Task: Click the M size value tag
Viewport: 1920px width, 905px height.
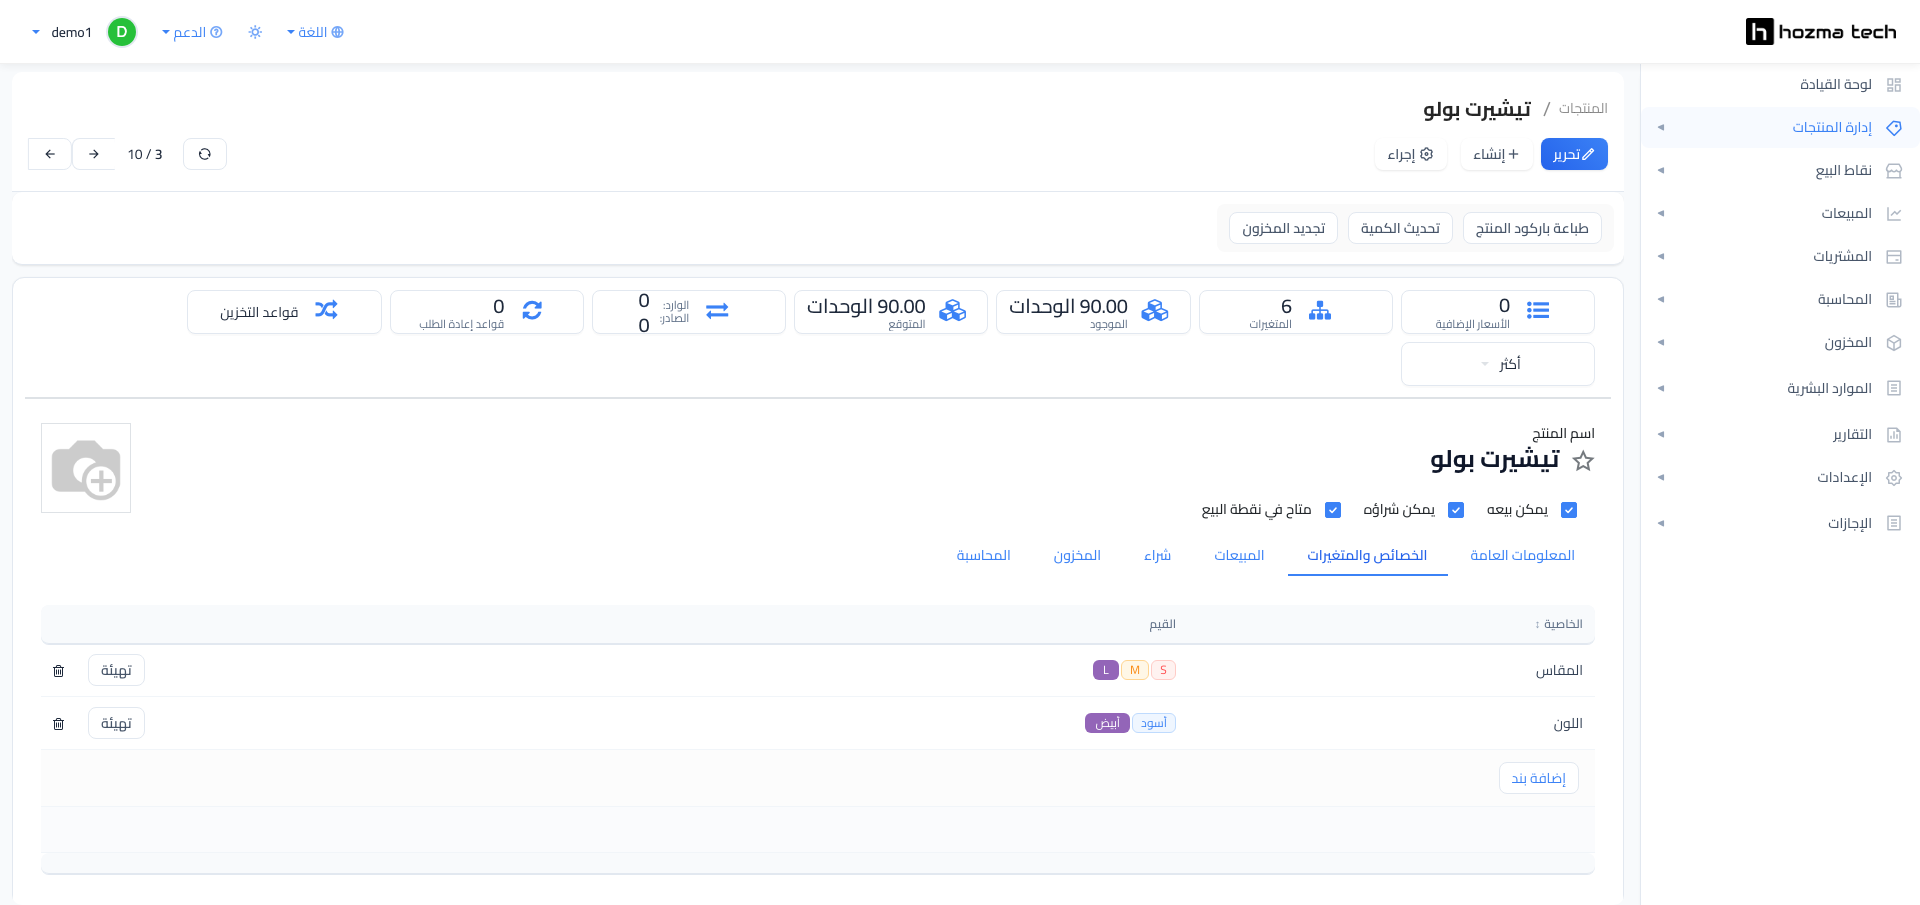Action: coord(1135,670)
